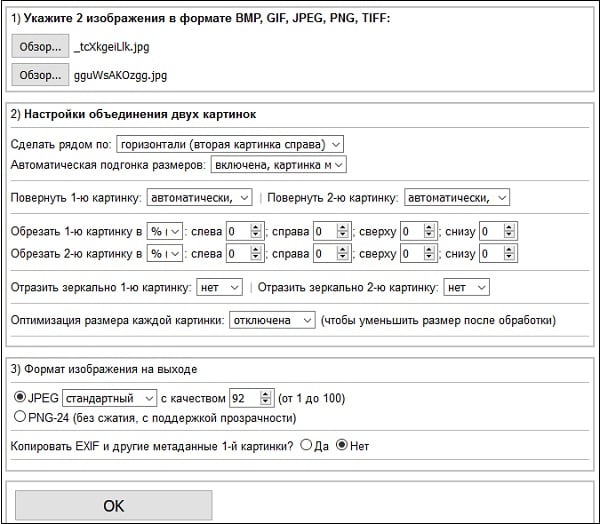The height and width of the screenshot is (524, 600).
Task: Open the 1st picture crop units dropdown
Action: pos(166,231)
